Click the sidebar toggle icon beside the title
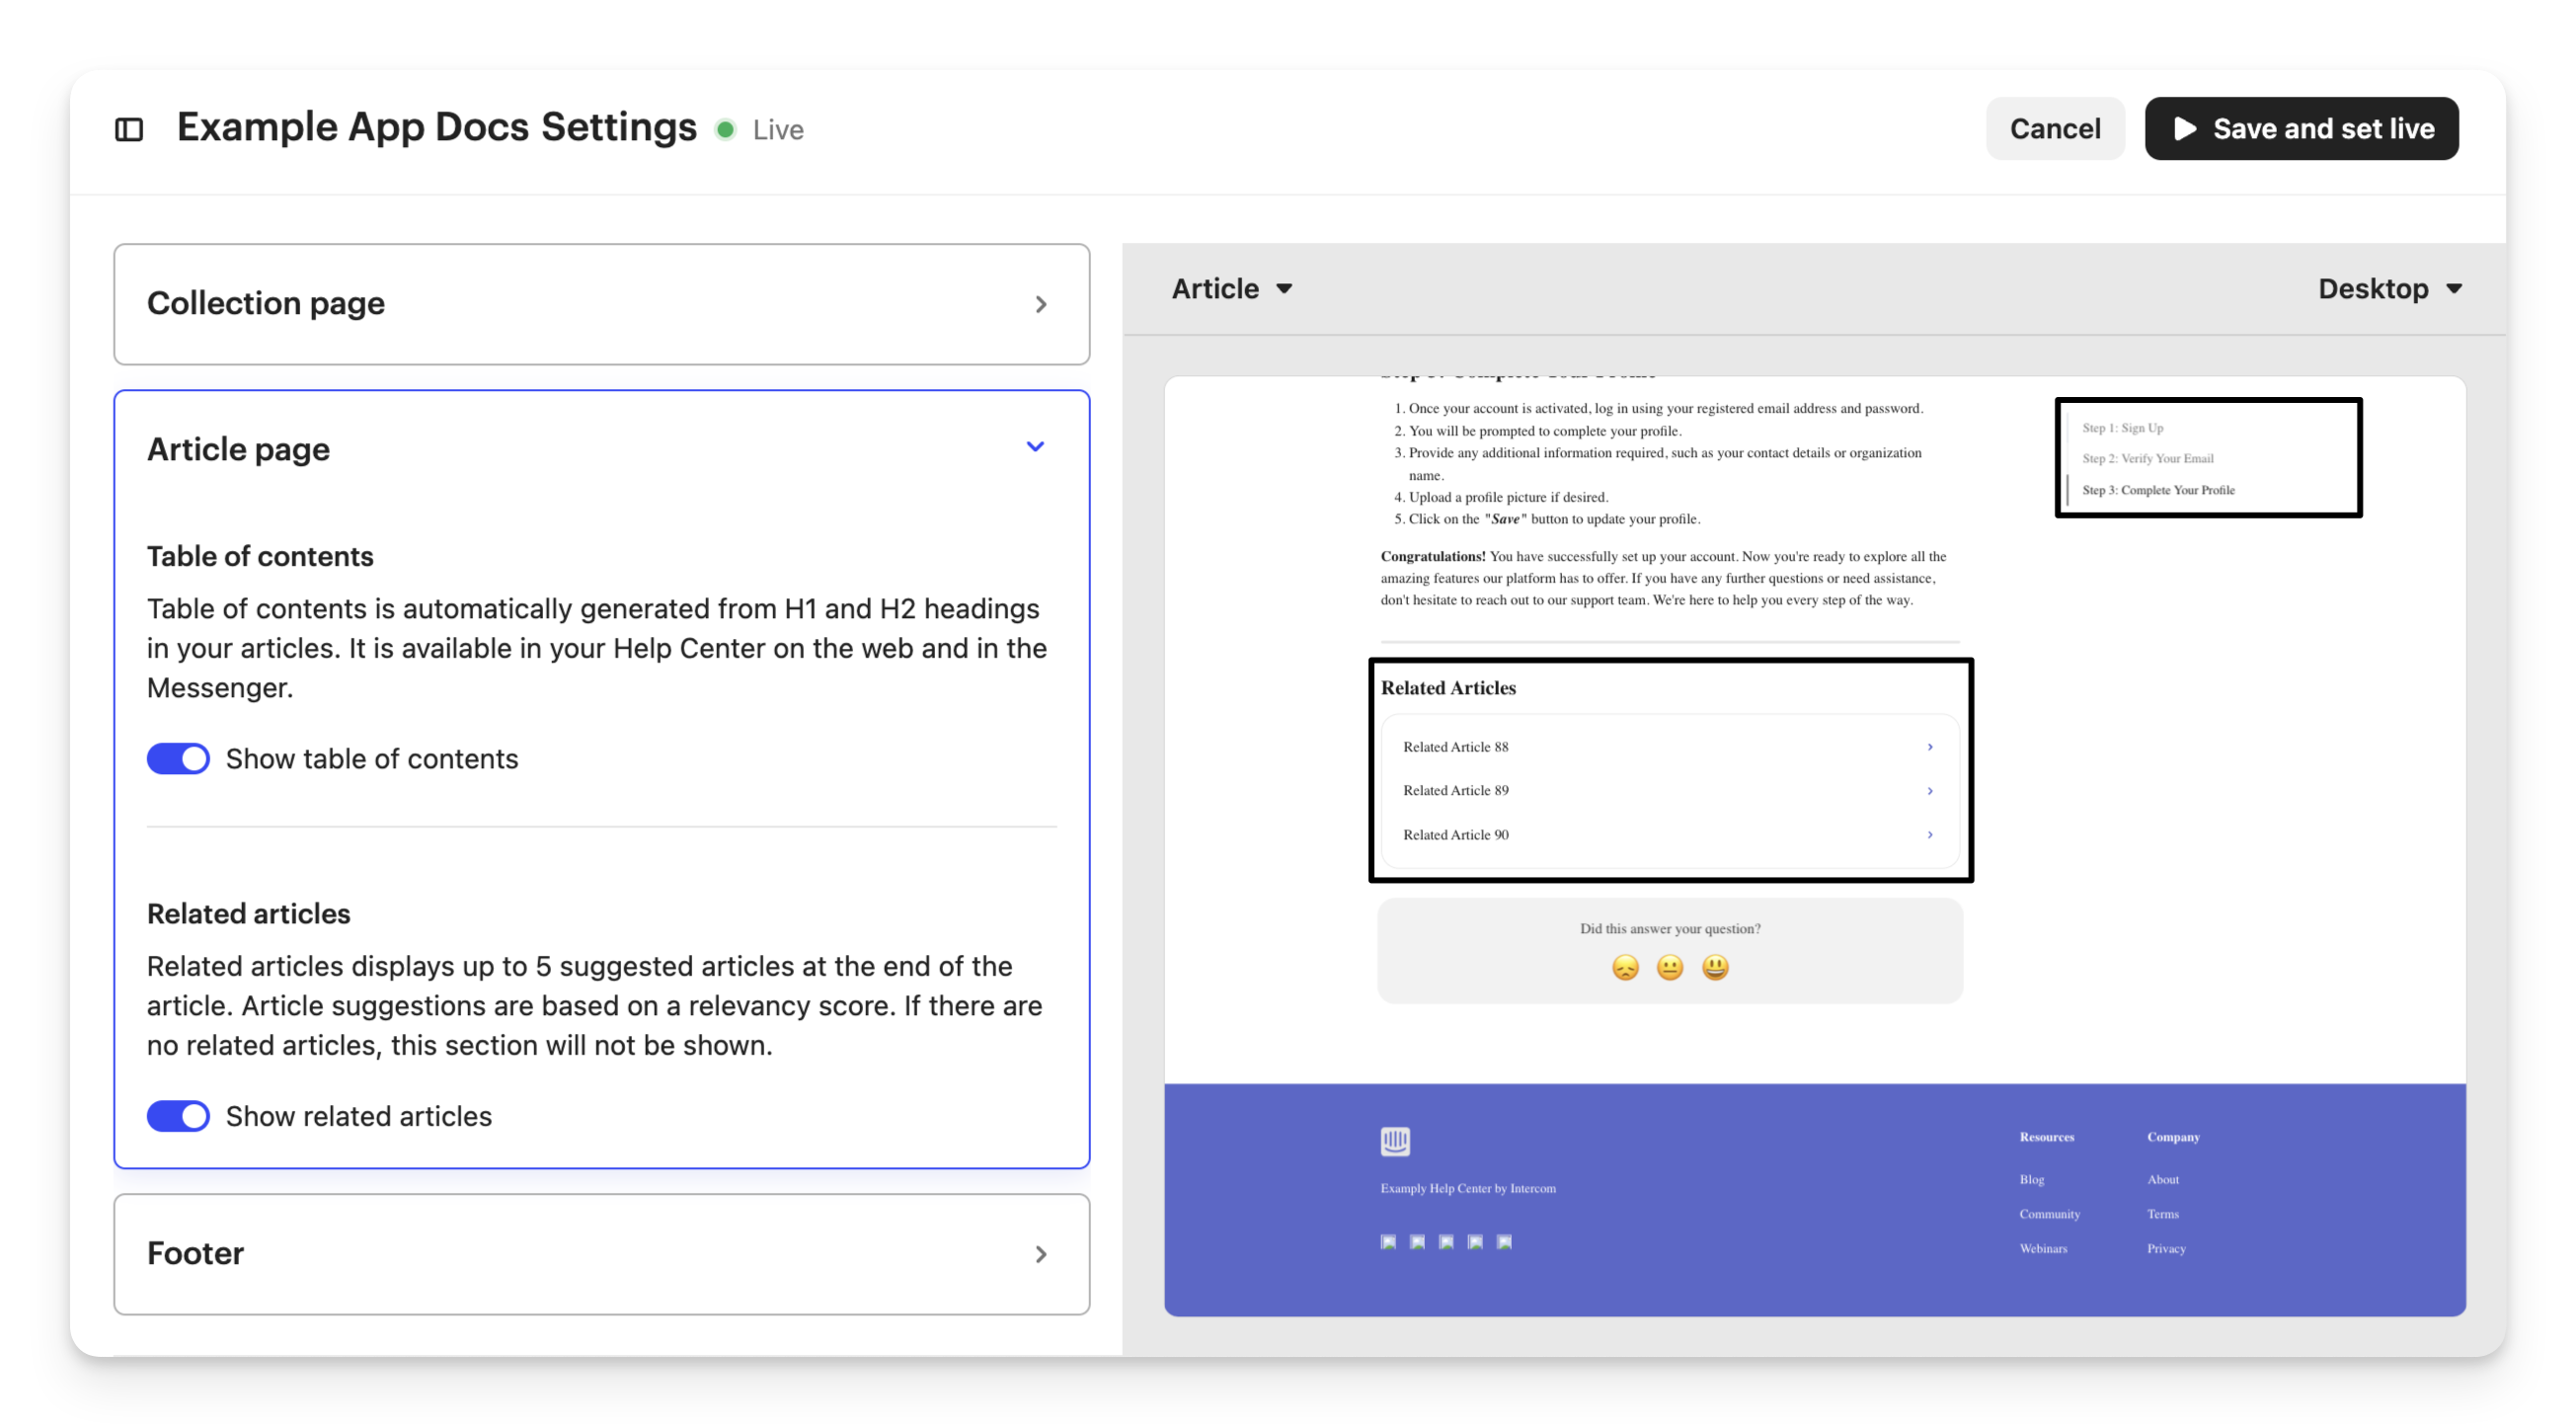This screenshot has width=2576, height=1427. [129, 130]
